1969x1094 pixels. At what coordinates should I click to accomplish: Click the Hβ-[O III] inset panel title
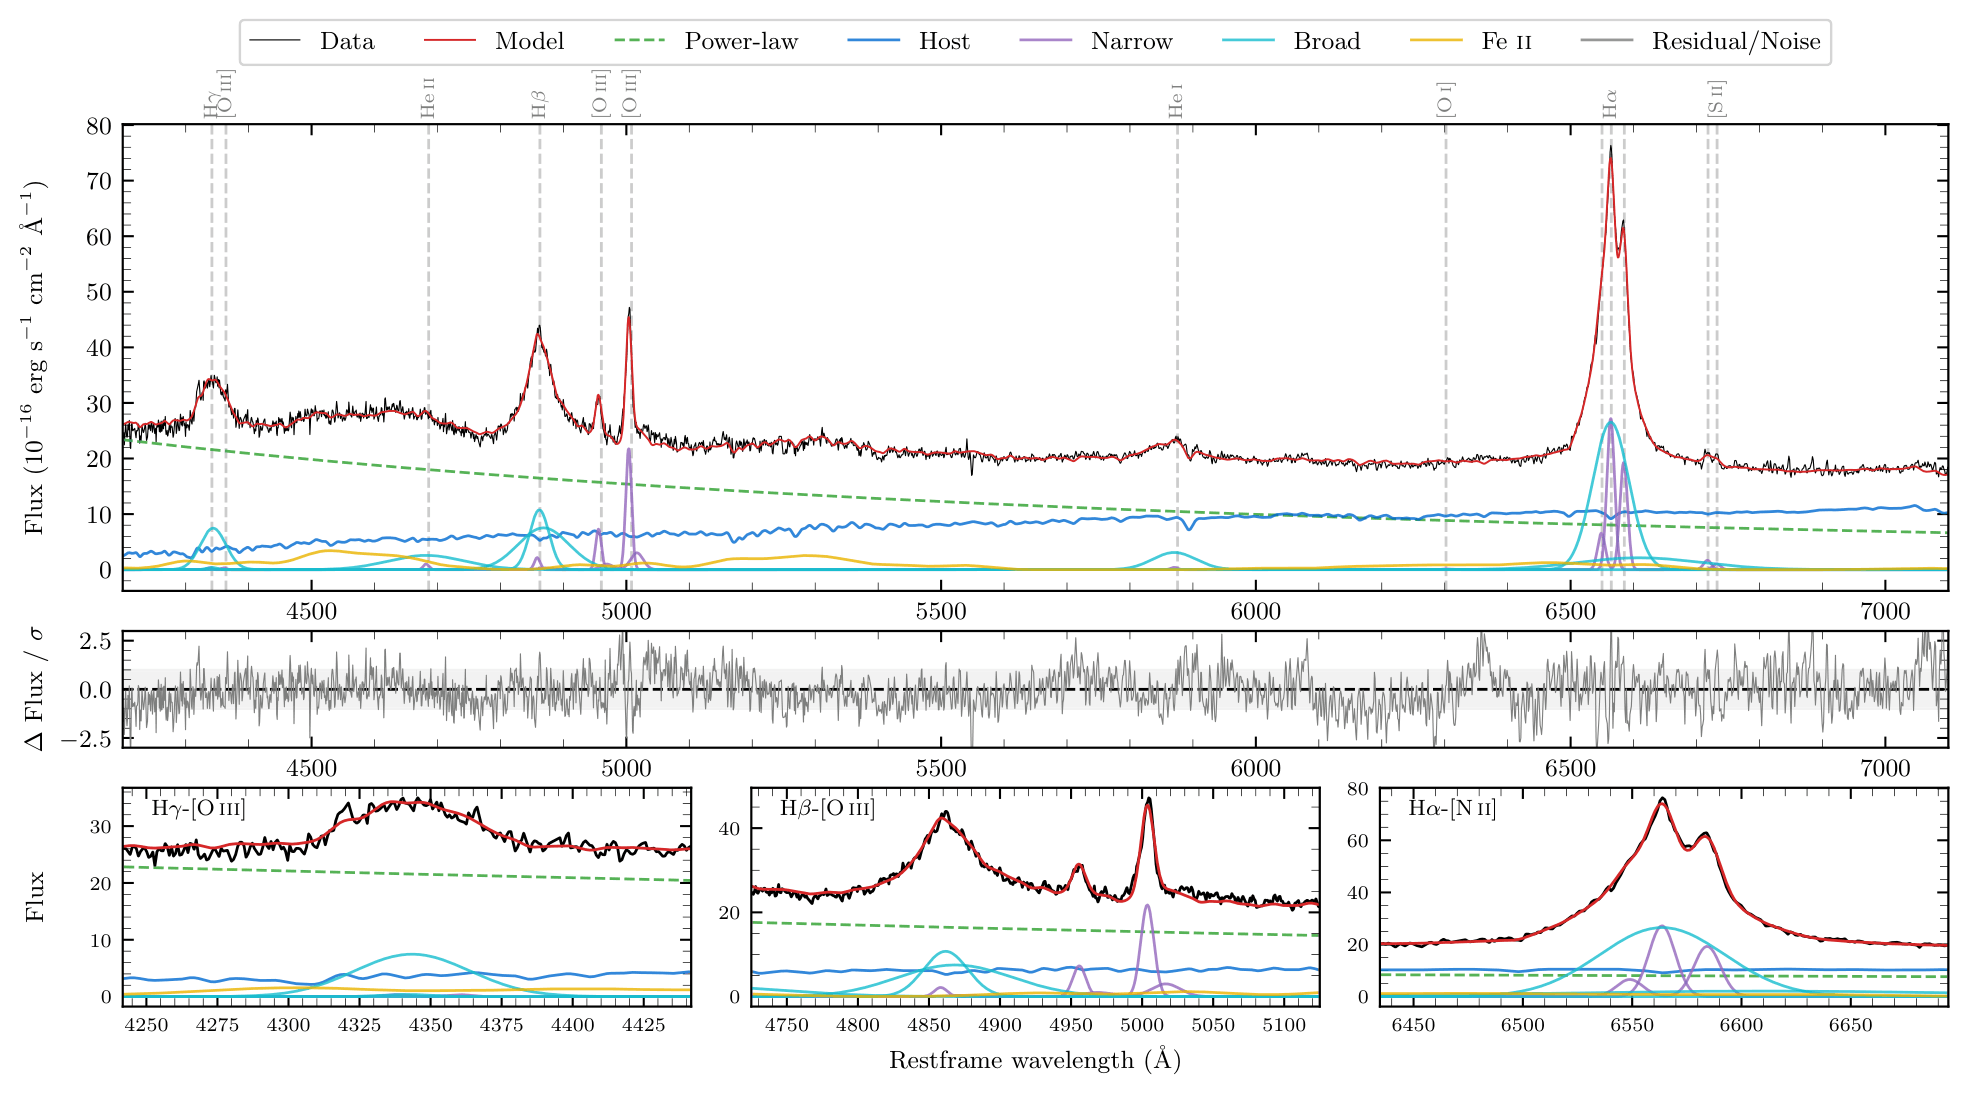point(827,808)
